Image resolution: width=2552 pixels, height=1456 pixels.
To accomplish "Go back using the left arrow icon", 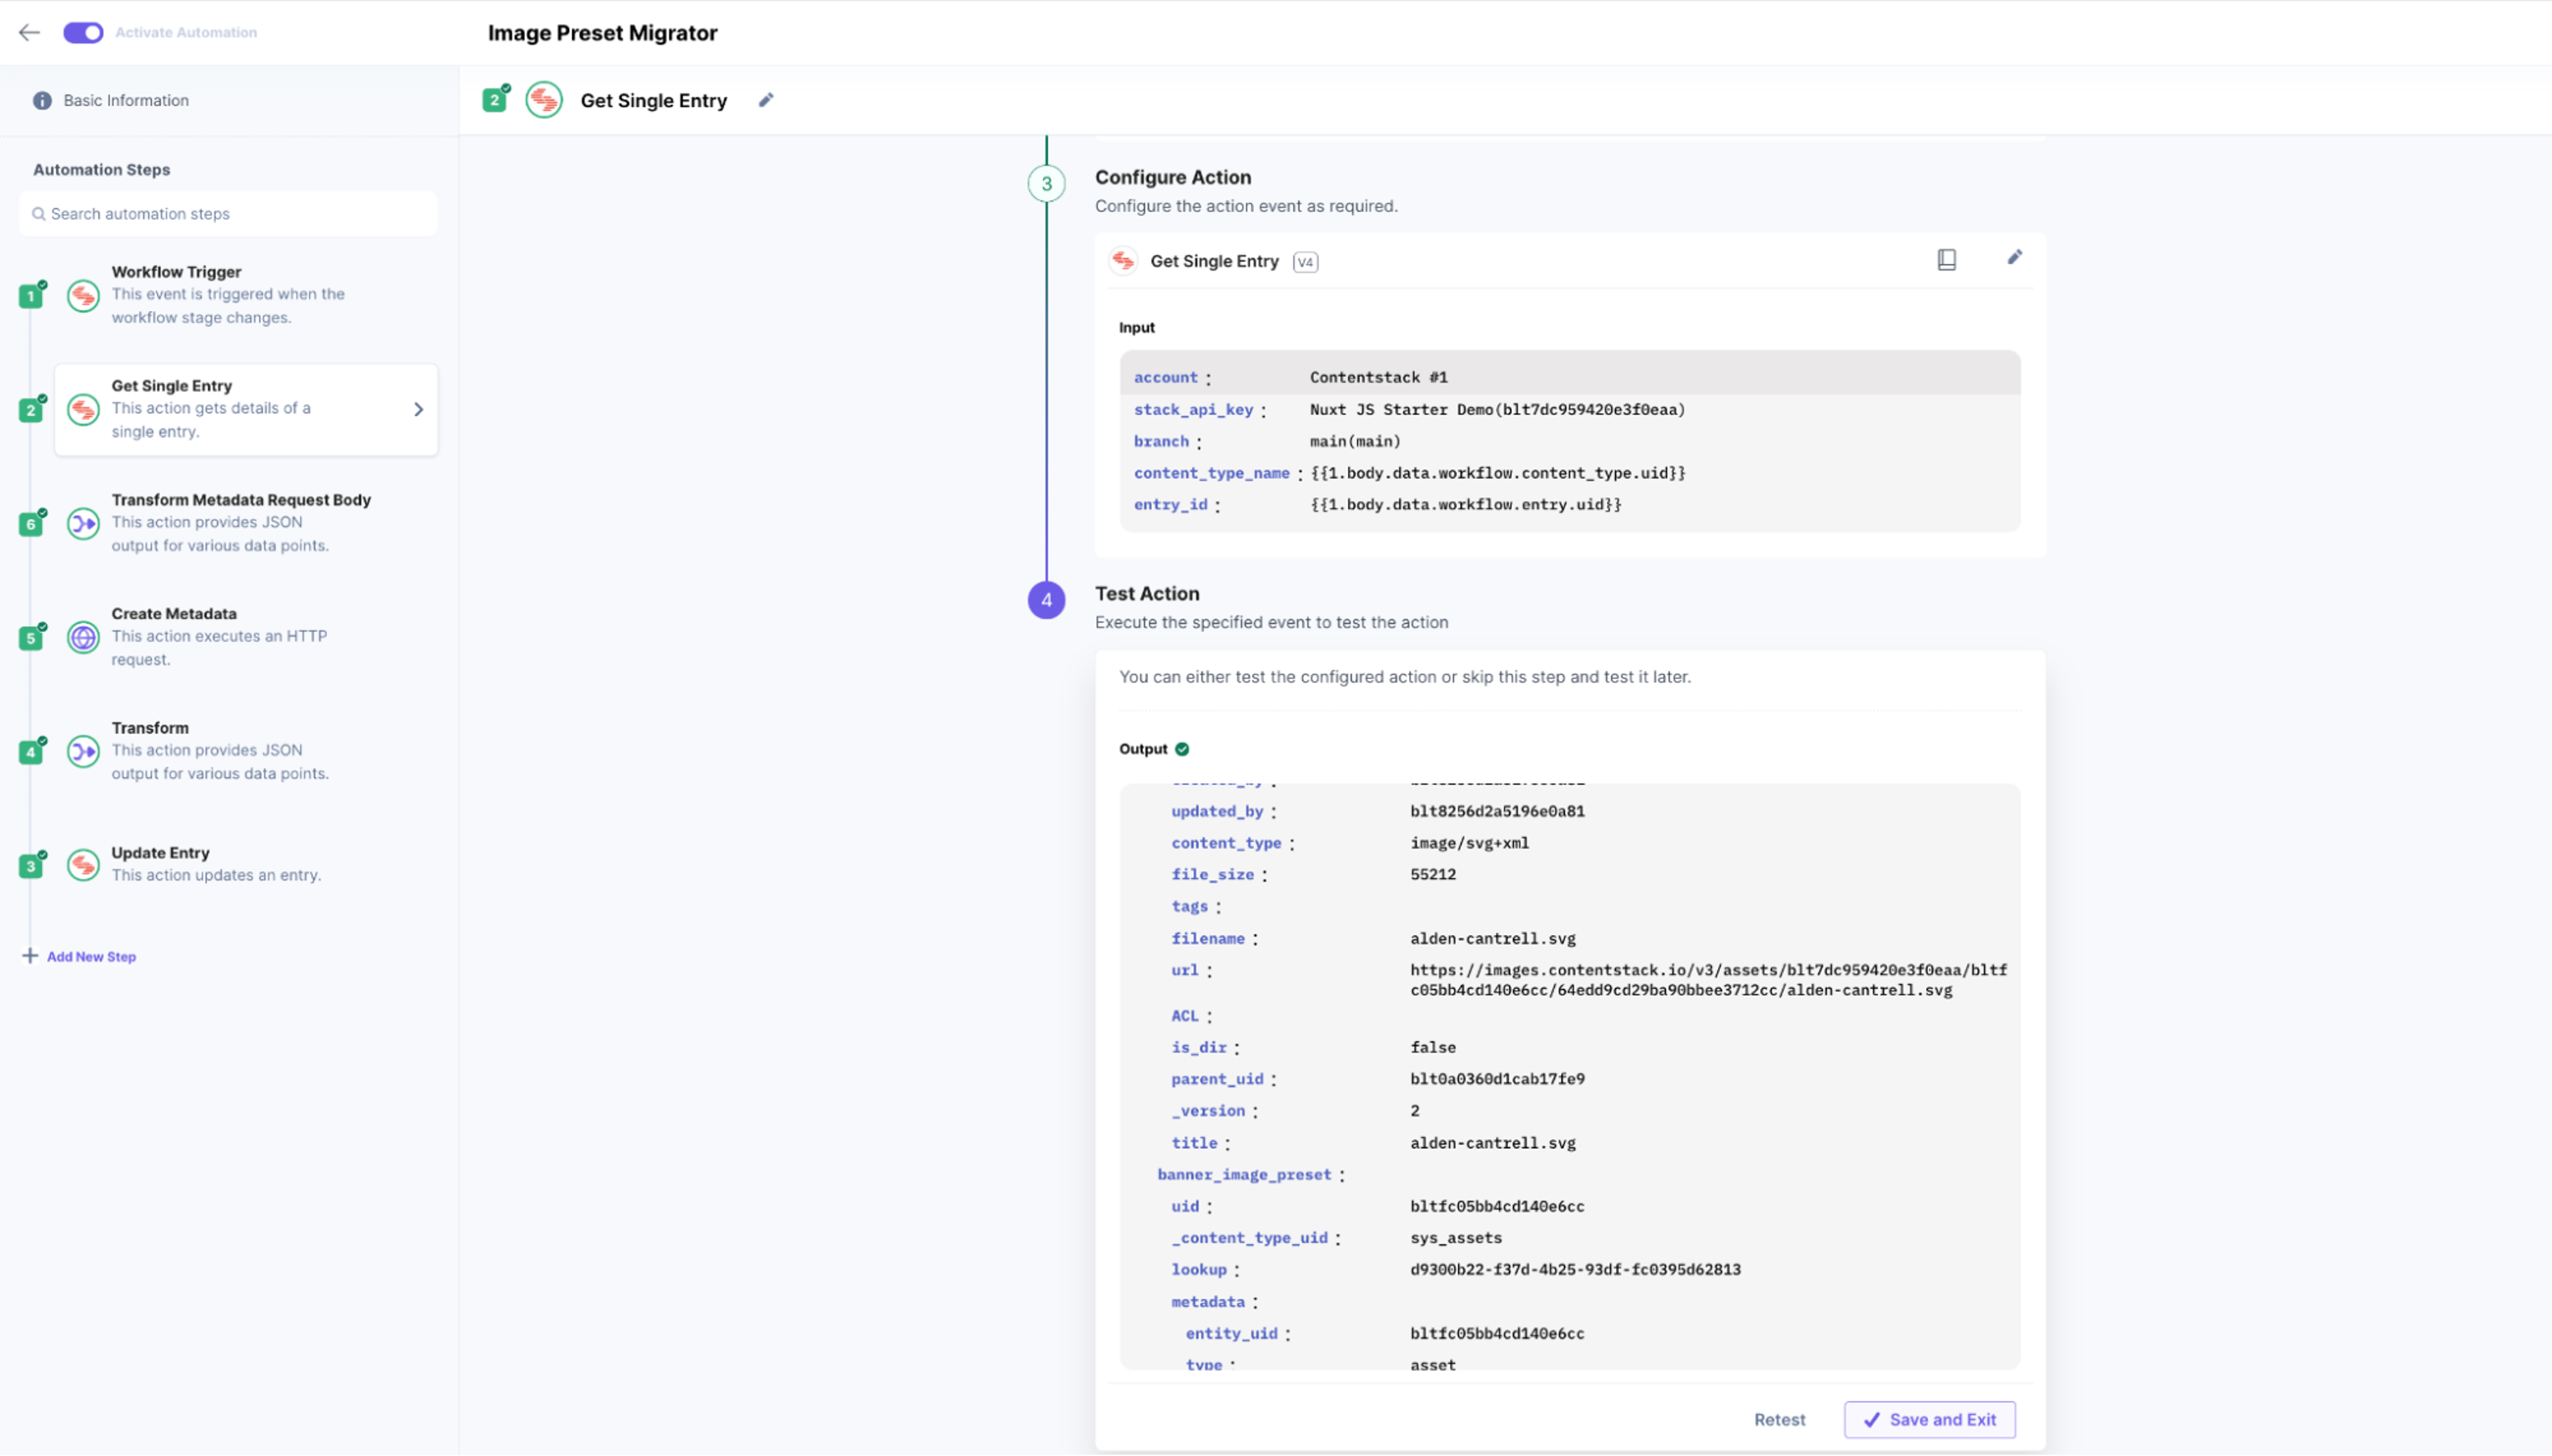I will (x=29, y=32).
